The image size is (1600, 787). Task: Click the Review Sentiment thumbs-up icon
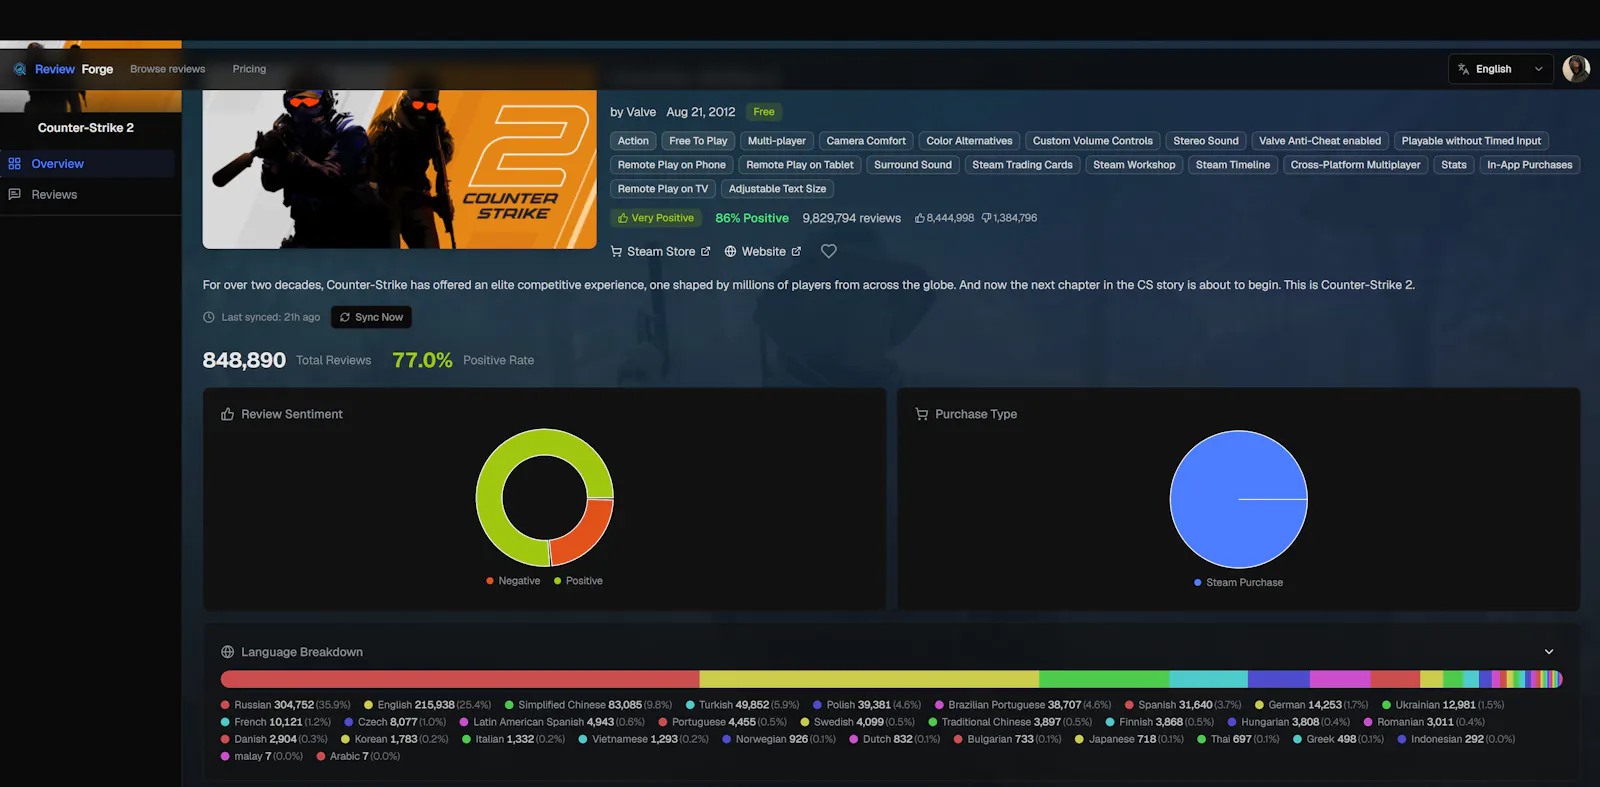(x=227, y=414)
